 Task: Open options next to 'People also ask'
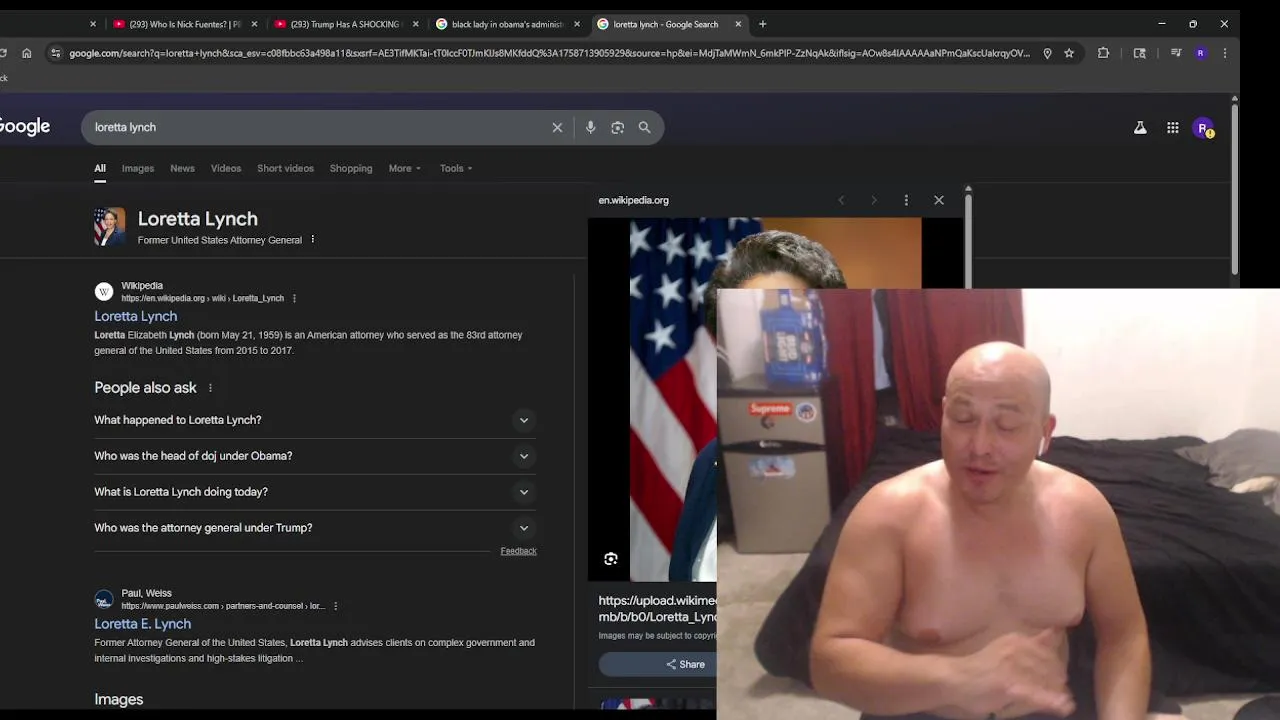pos(210,388)
